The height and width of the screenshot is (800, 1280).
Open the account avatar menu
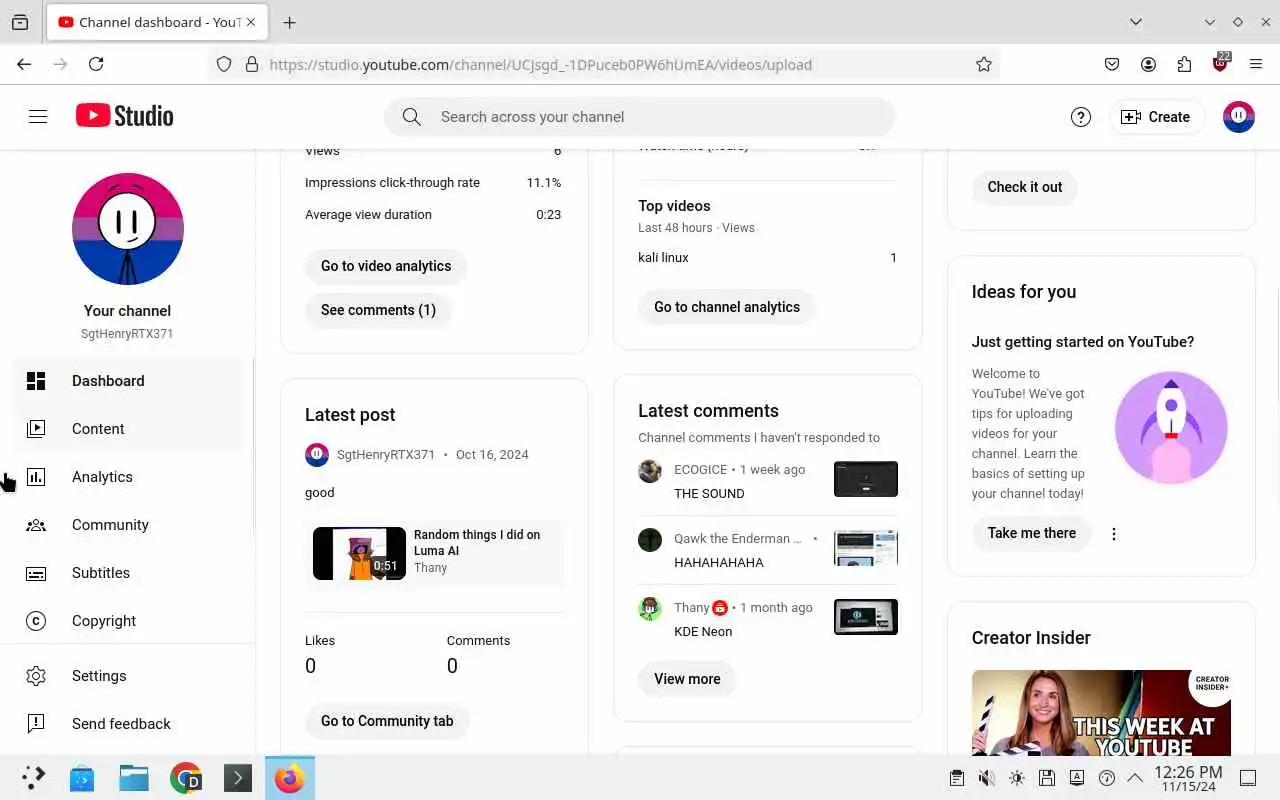coord(1238,117)
